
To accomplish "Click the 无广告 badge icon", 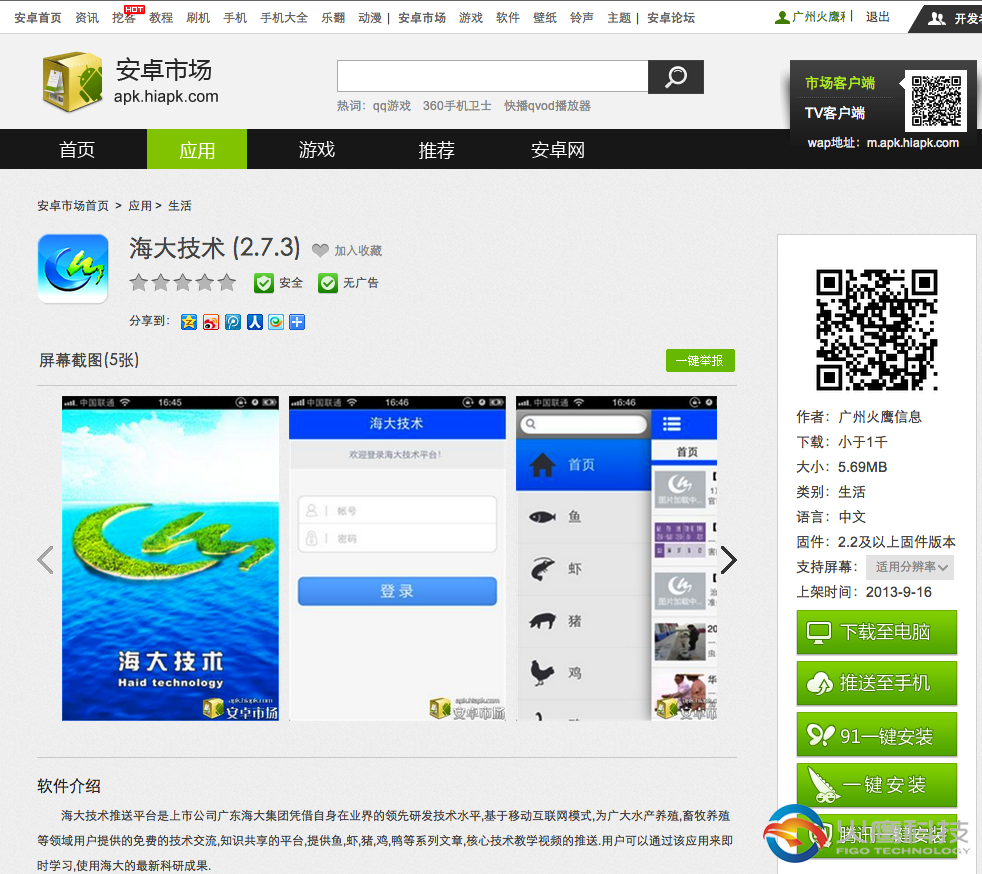I will tap(327, 283).
